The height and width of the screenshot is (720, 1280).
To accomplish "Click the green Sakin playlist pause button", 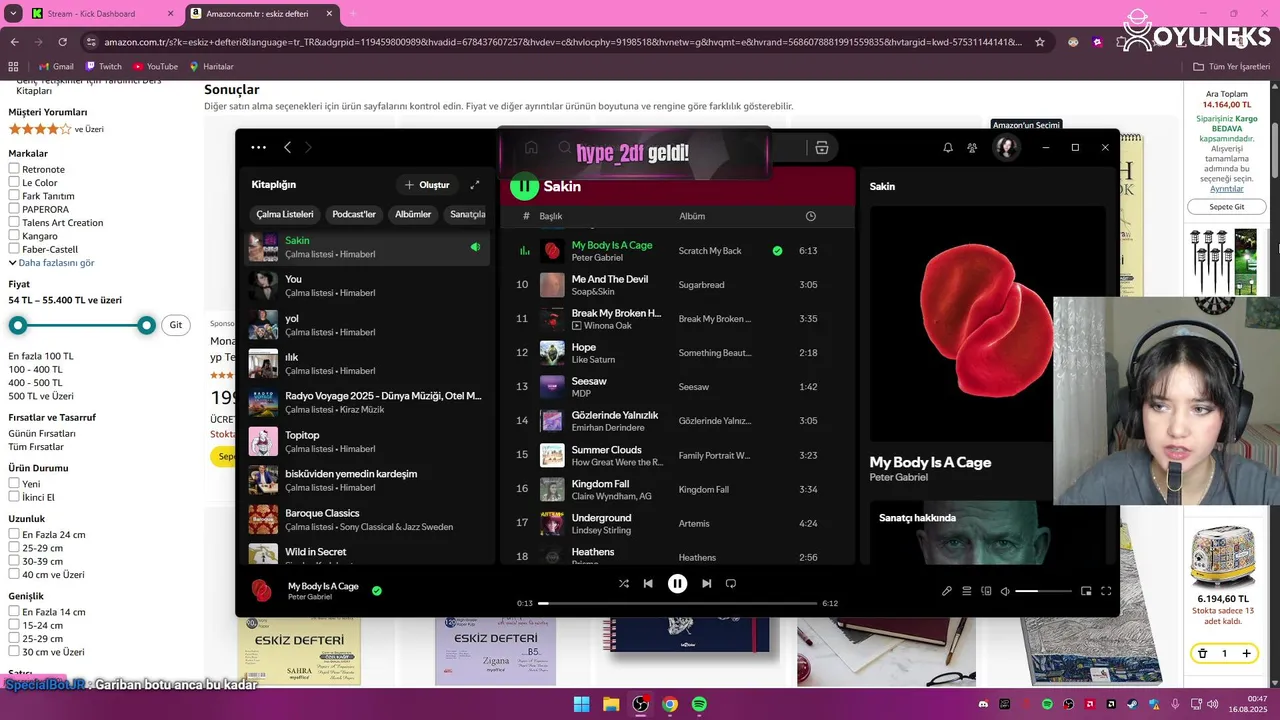I will click(x=524, y=186).
